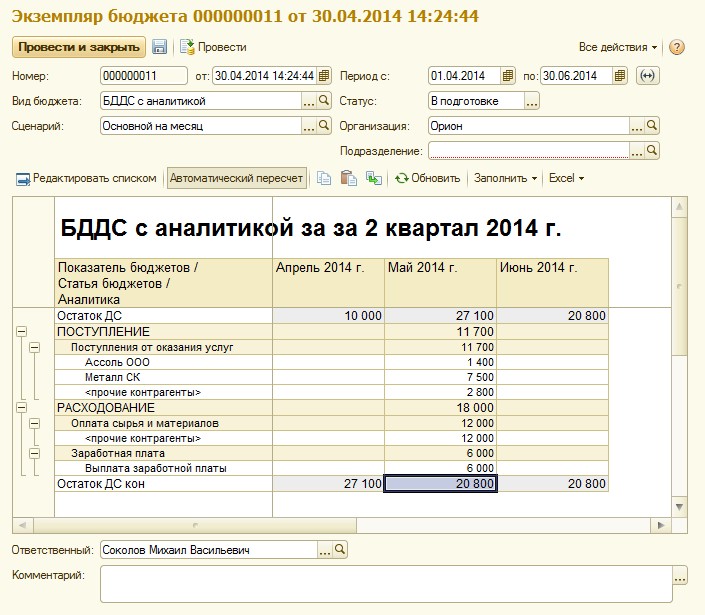
Task: Open budget type search magnifier
Action: pyautogui.click(x=324, y=101)
